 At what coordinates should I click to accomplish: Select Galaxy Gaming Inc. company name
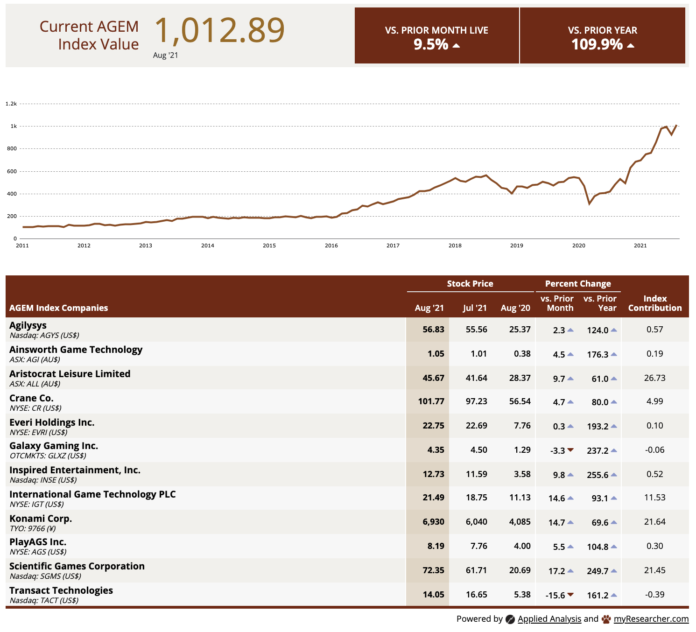[x=53, y=446]
